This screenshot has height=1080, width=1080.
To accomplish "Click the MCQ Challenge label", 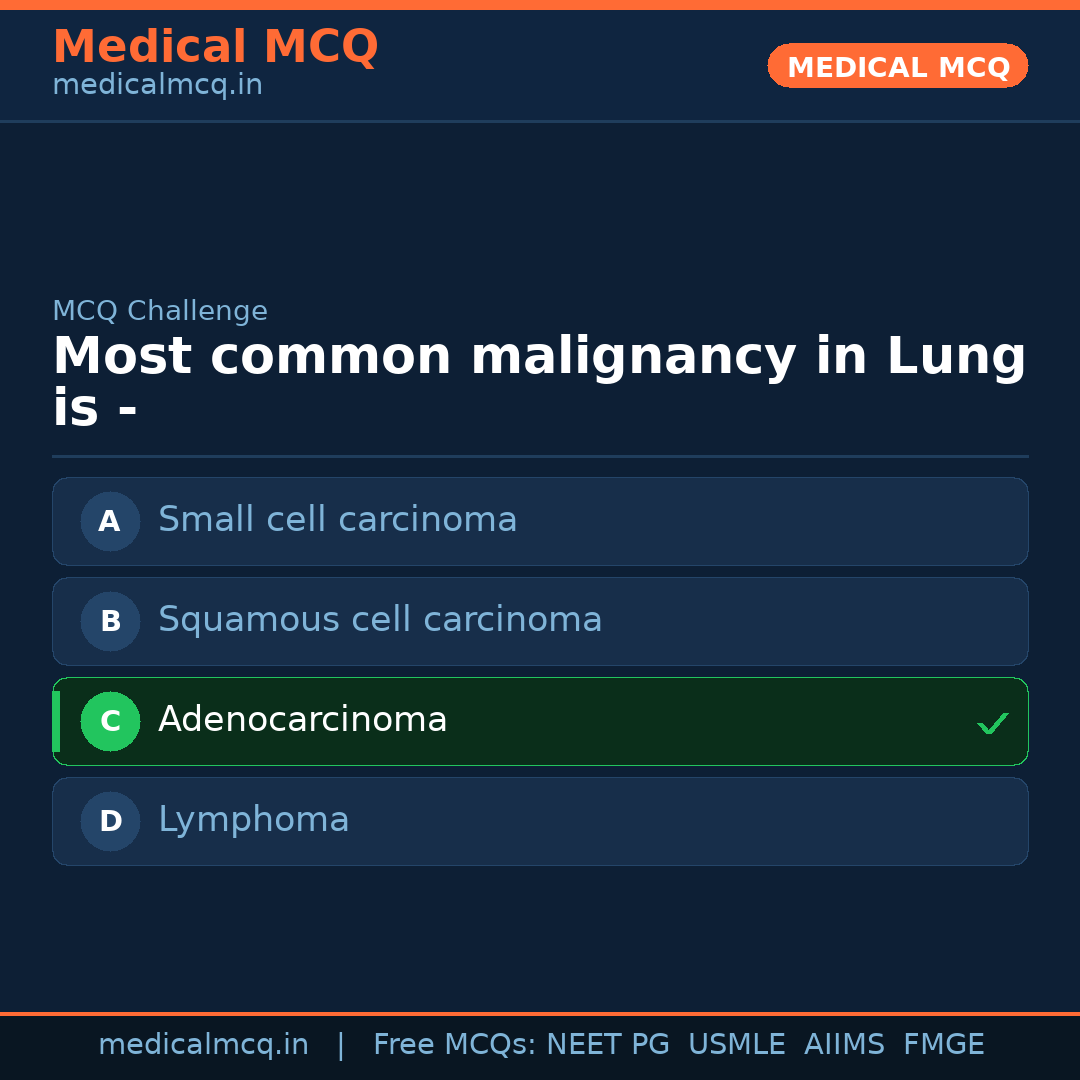I will tap(160, 312).
